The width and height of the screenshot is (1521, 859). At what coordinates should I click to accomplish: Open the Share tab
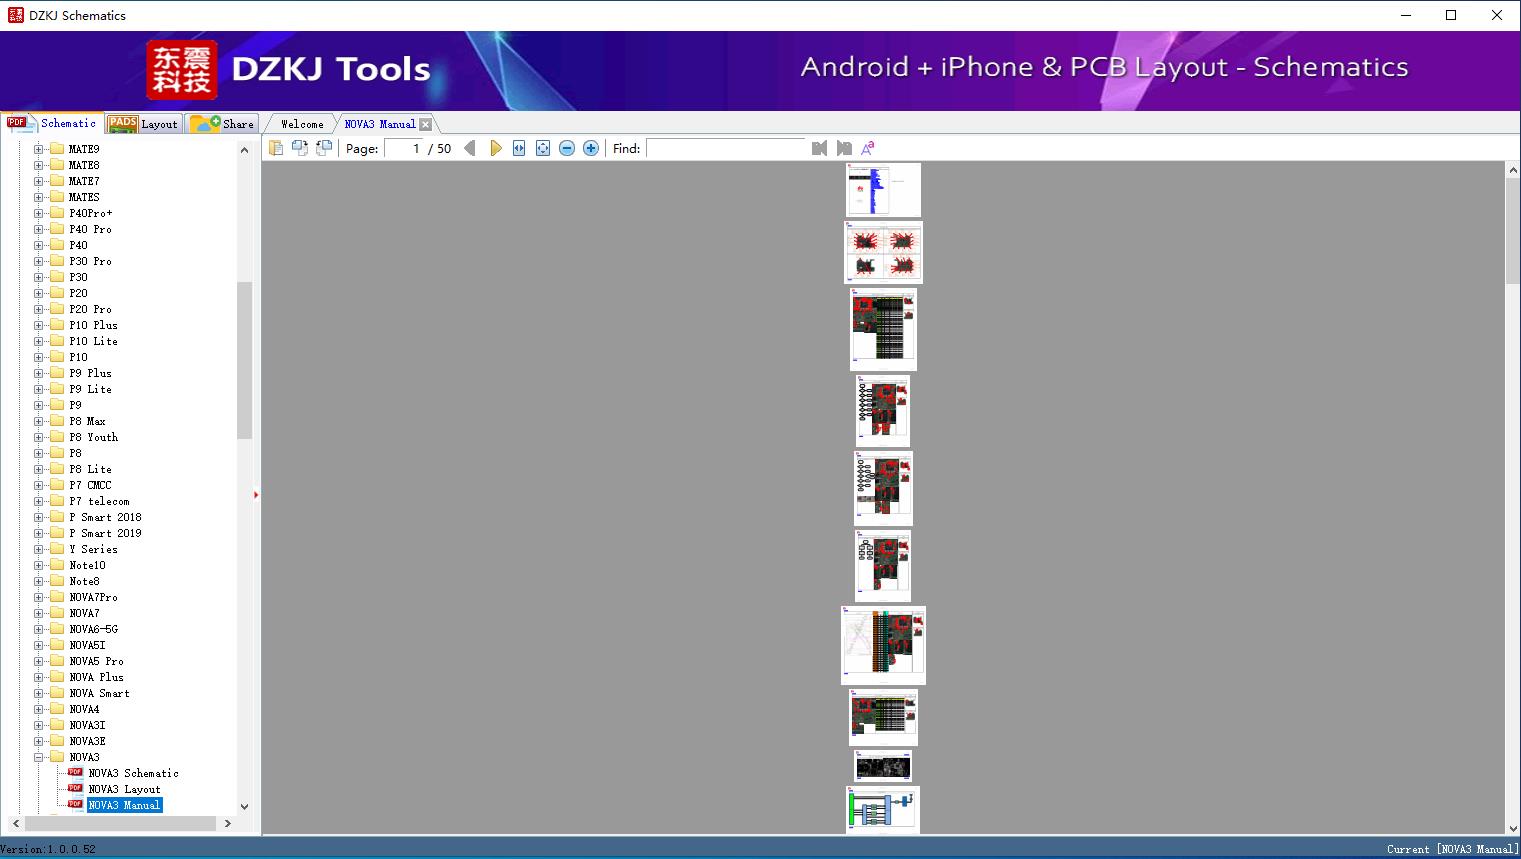click(x=222, y=124)
